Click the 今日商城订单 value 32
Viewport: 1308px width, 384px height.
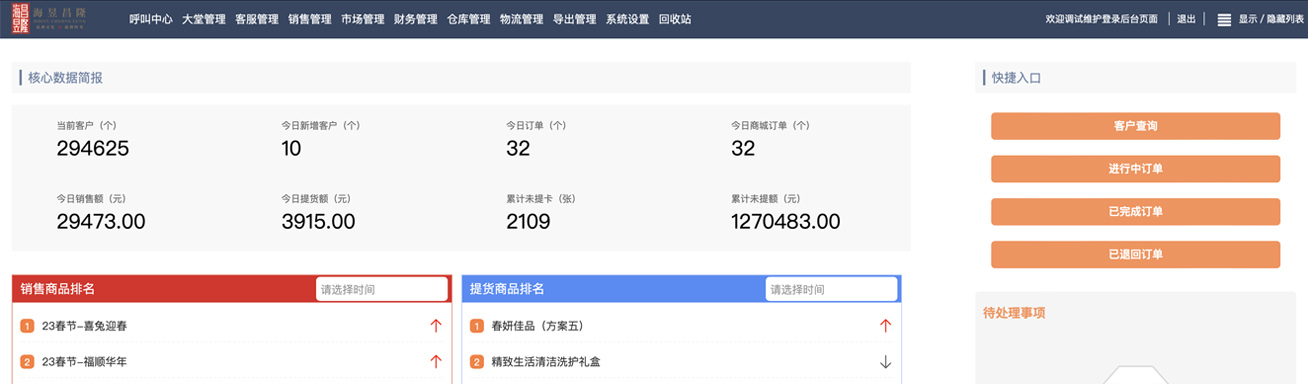click(743, 149)
